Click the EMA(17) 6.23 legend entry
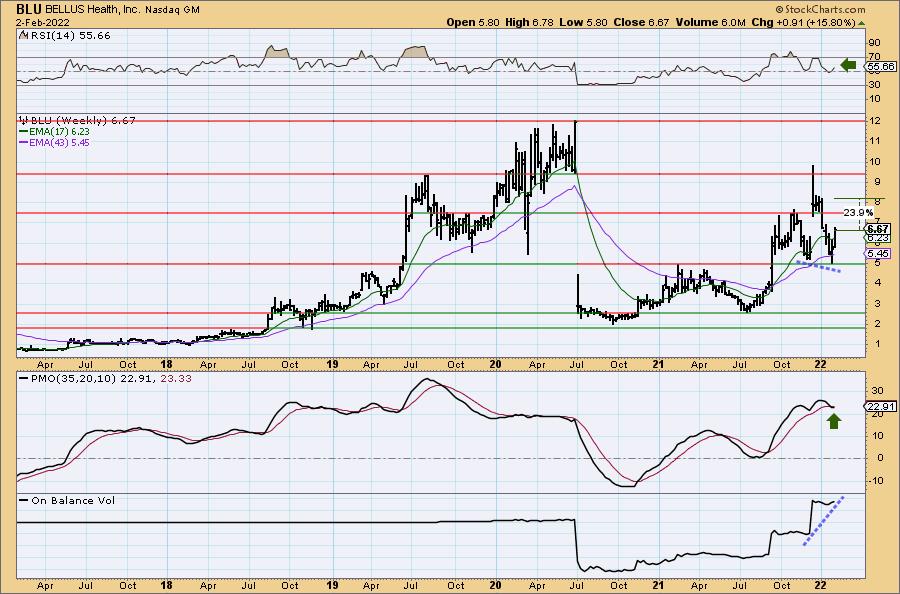 click(x=59, y=131)
